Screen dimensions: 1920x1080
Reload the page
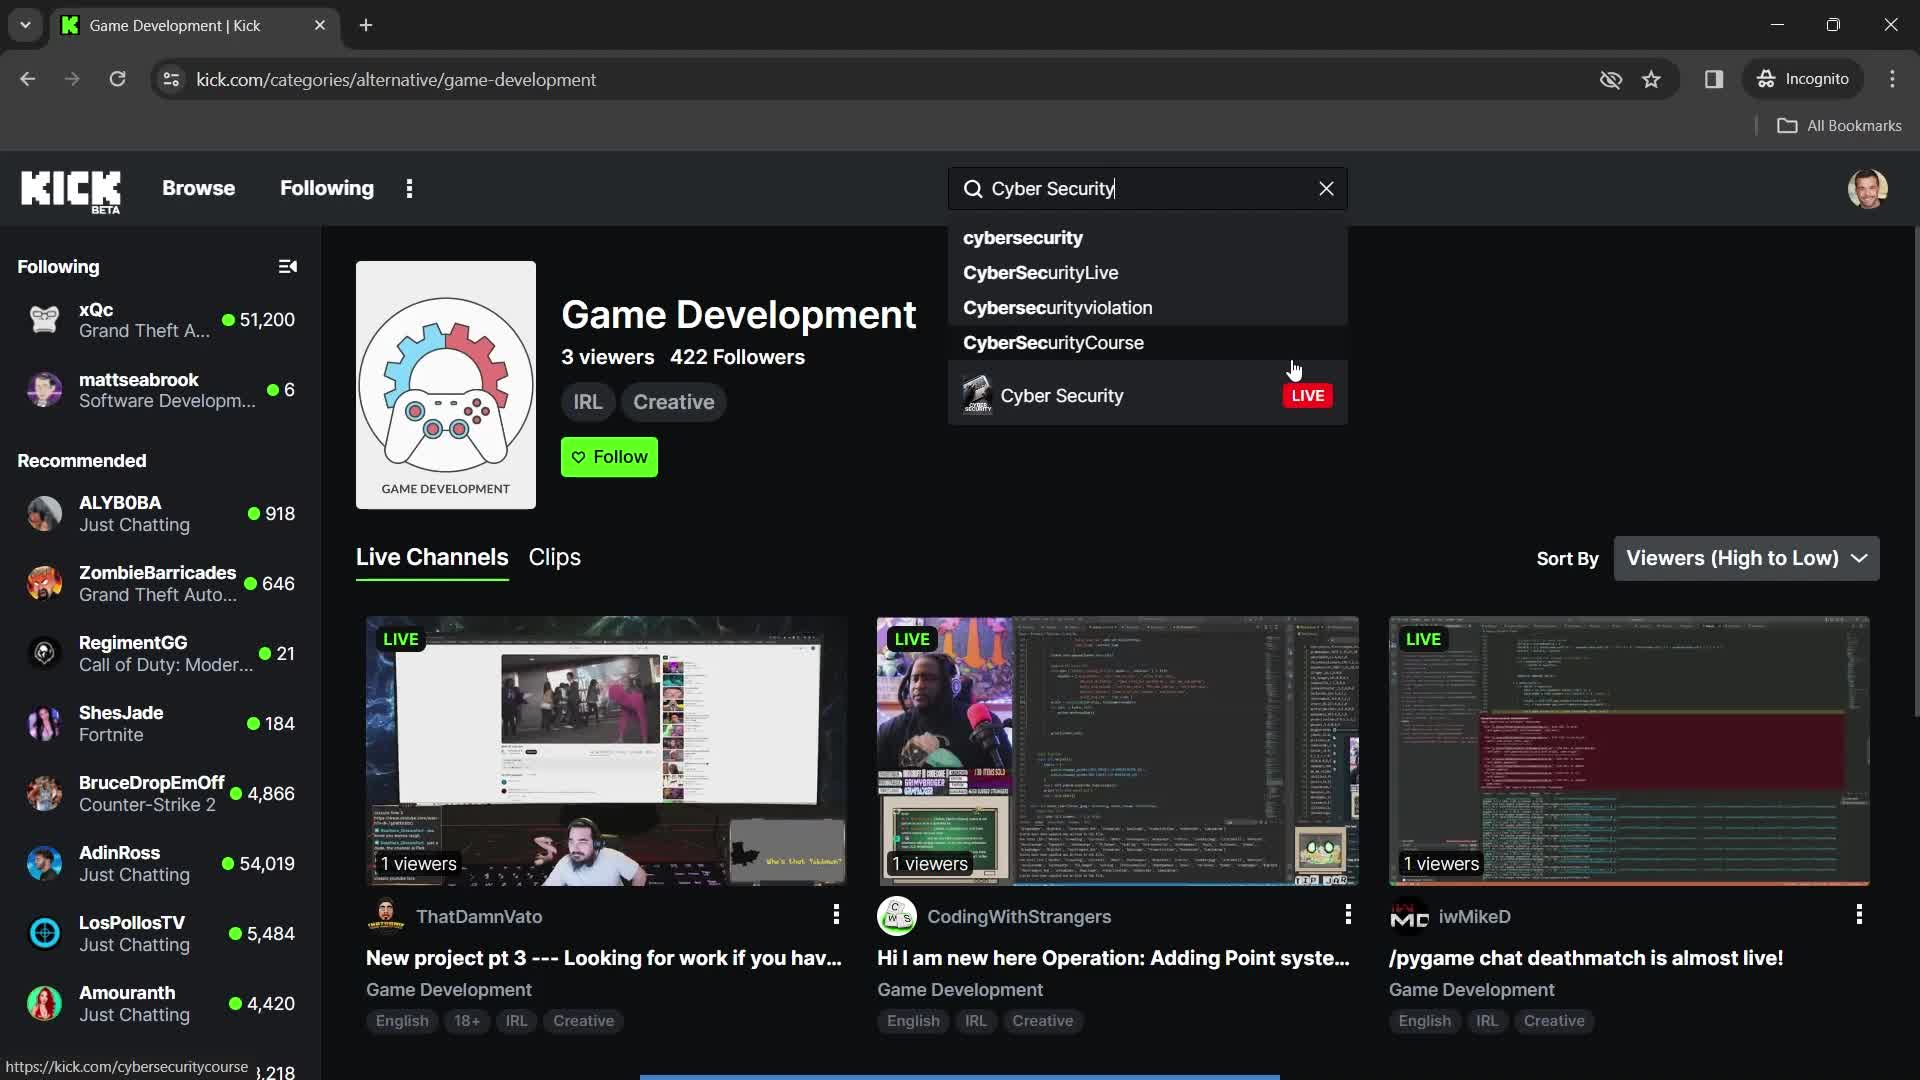117,79
